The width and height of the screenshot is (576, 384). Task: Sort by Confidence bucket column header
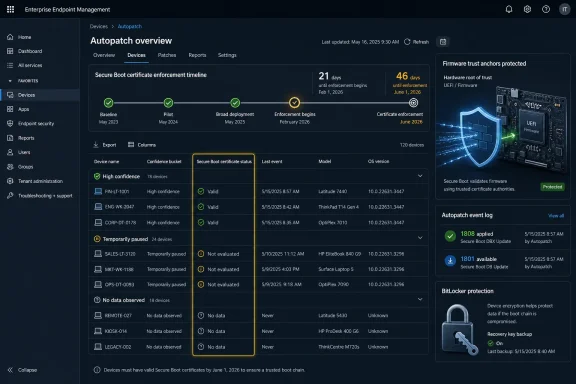164,161
